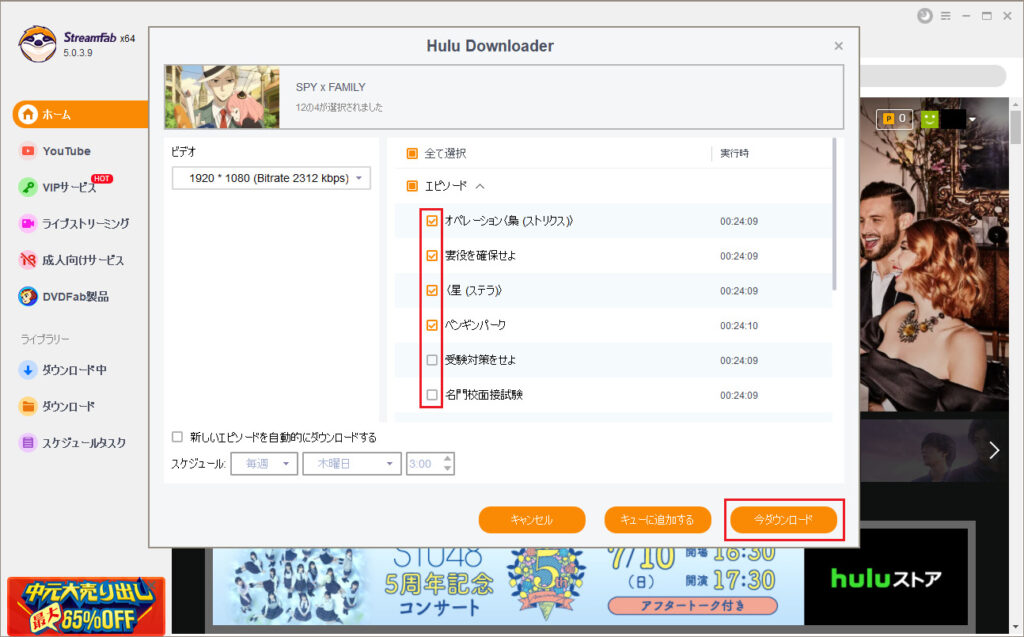Viewport: 1024px width, 637px height.
Task: Click the スケジュールタスク icon
Action: [x=27, y=443]
